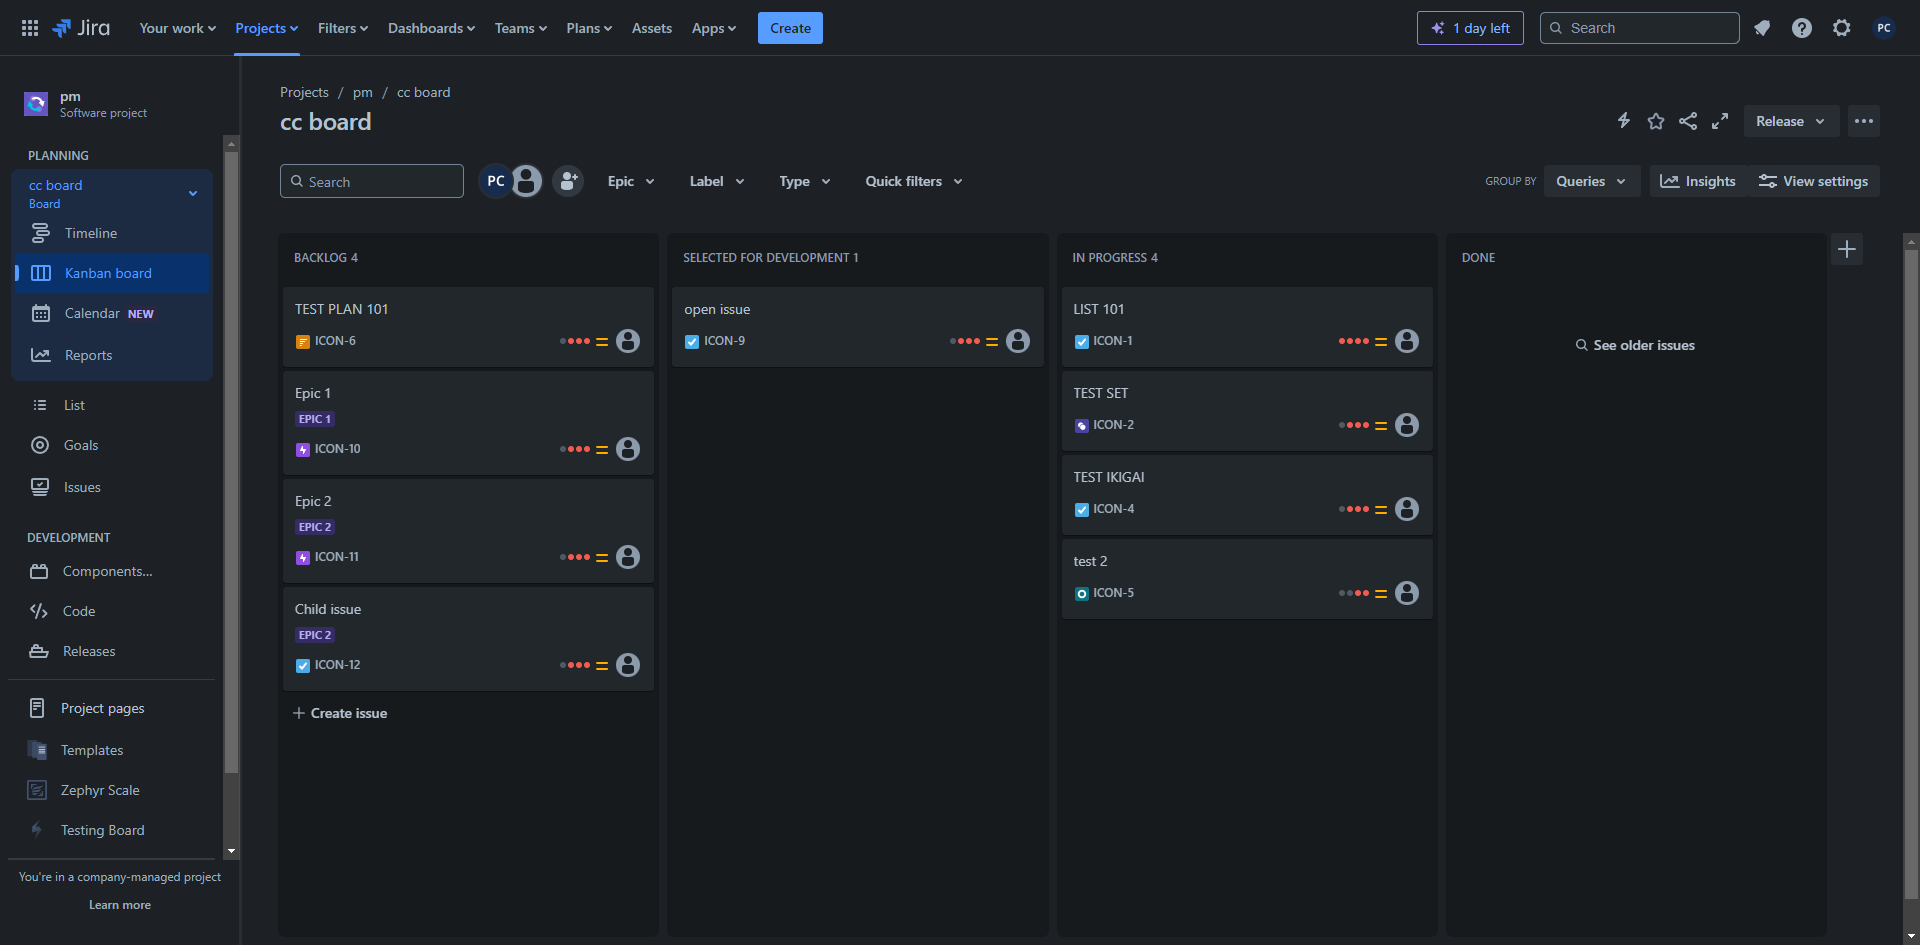Toggle the PC assignee avatar filter
Screen dimensions: 1920x945
(x=495, y=181)
